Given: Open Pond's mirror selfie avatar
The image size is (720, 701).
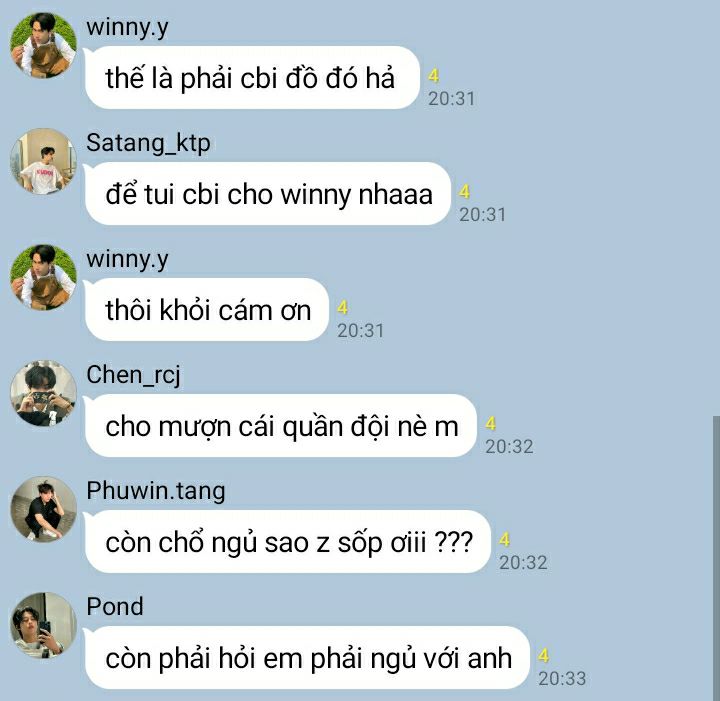Looking at the screenshot, I should coord(44,625).
